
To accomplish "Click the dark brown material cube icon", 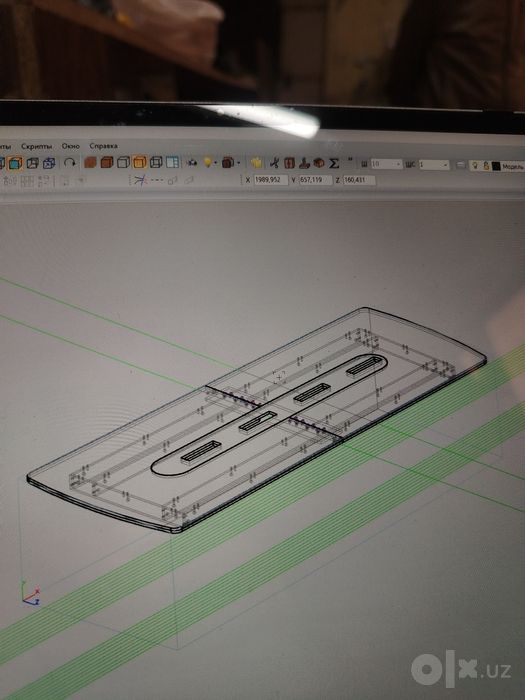I will (228, 162).
